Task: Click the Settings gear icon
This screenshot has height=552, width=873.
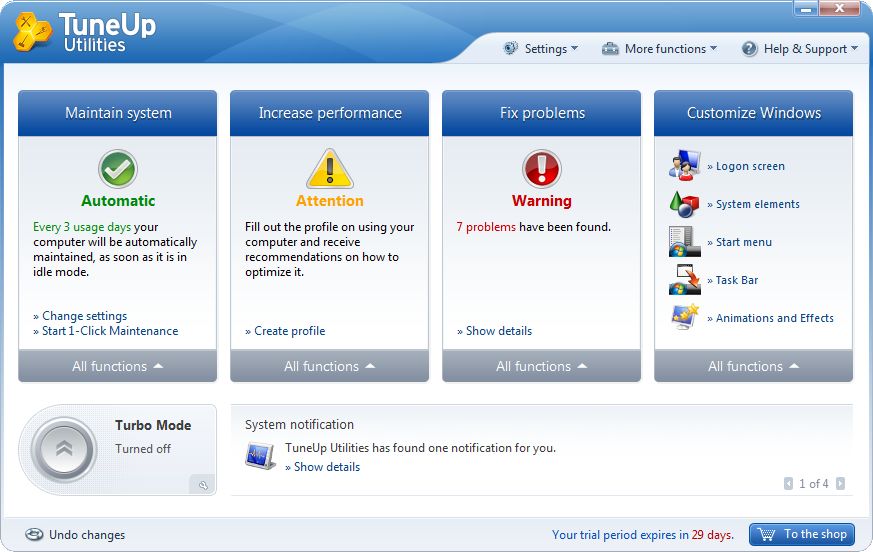Action: 510,48
